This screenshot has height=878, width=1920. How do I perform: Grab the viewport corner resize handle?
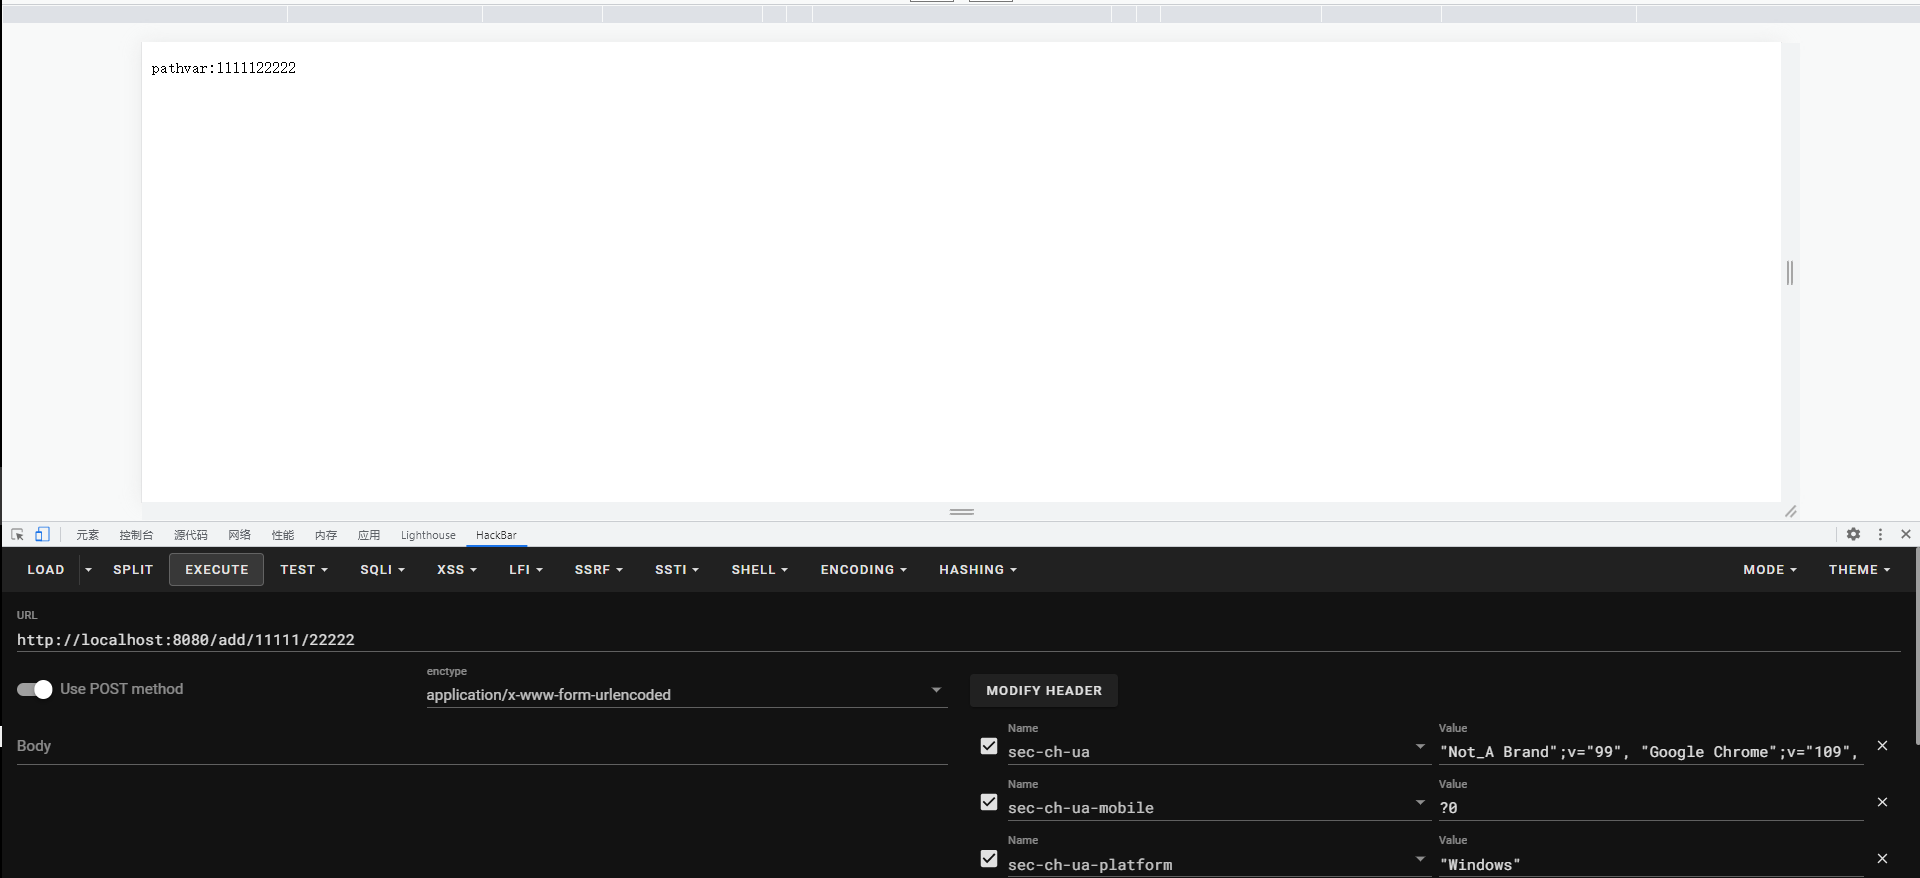1790,511
